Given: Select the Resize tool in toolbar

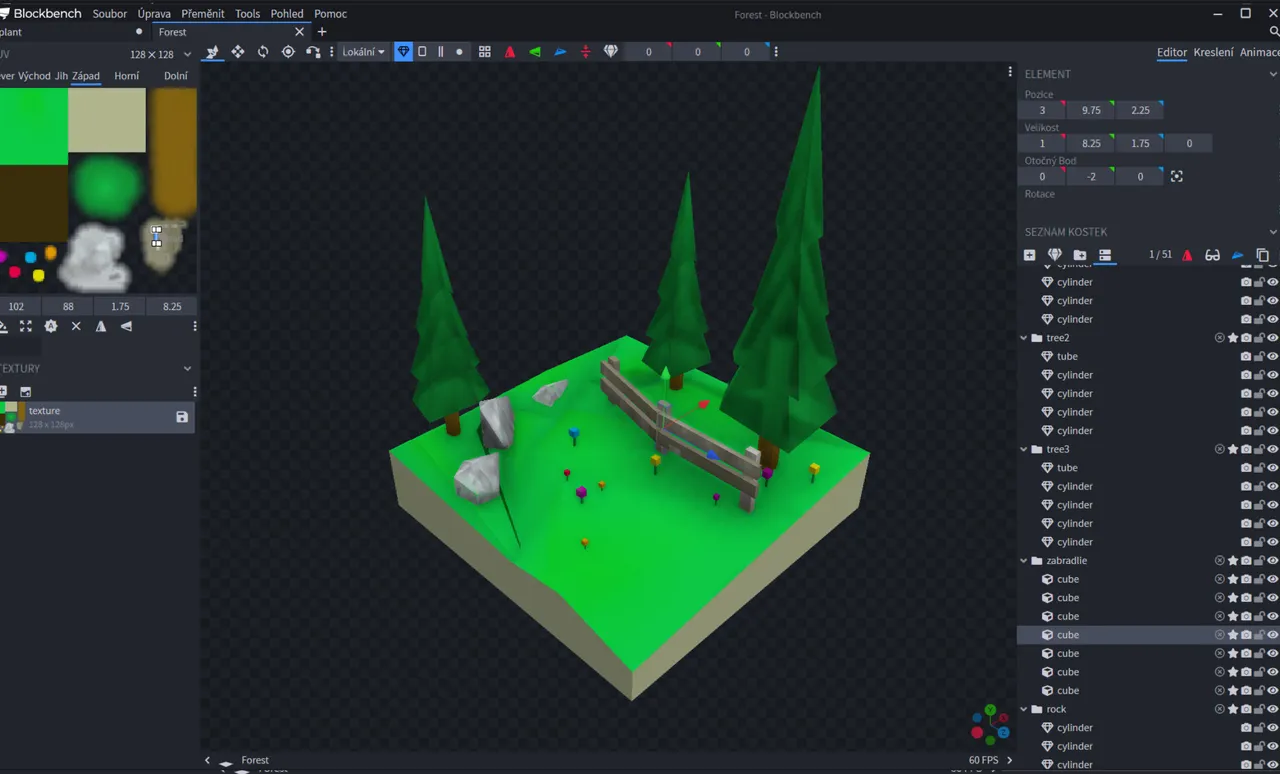Looking at the screenshot, I should [238, 52].
